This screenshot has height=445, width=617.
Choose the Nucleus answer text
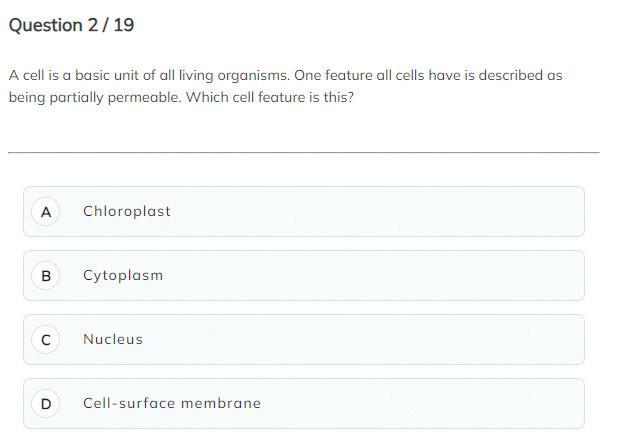click(112, 339)
